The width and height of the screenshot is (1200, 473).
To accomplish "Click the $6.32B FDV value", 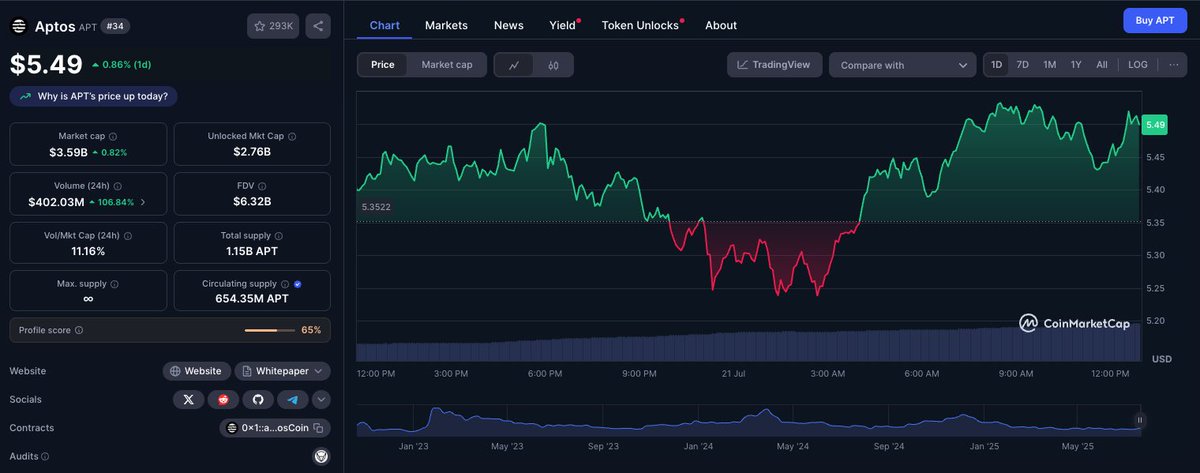I will 252,201.
